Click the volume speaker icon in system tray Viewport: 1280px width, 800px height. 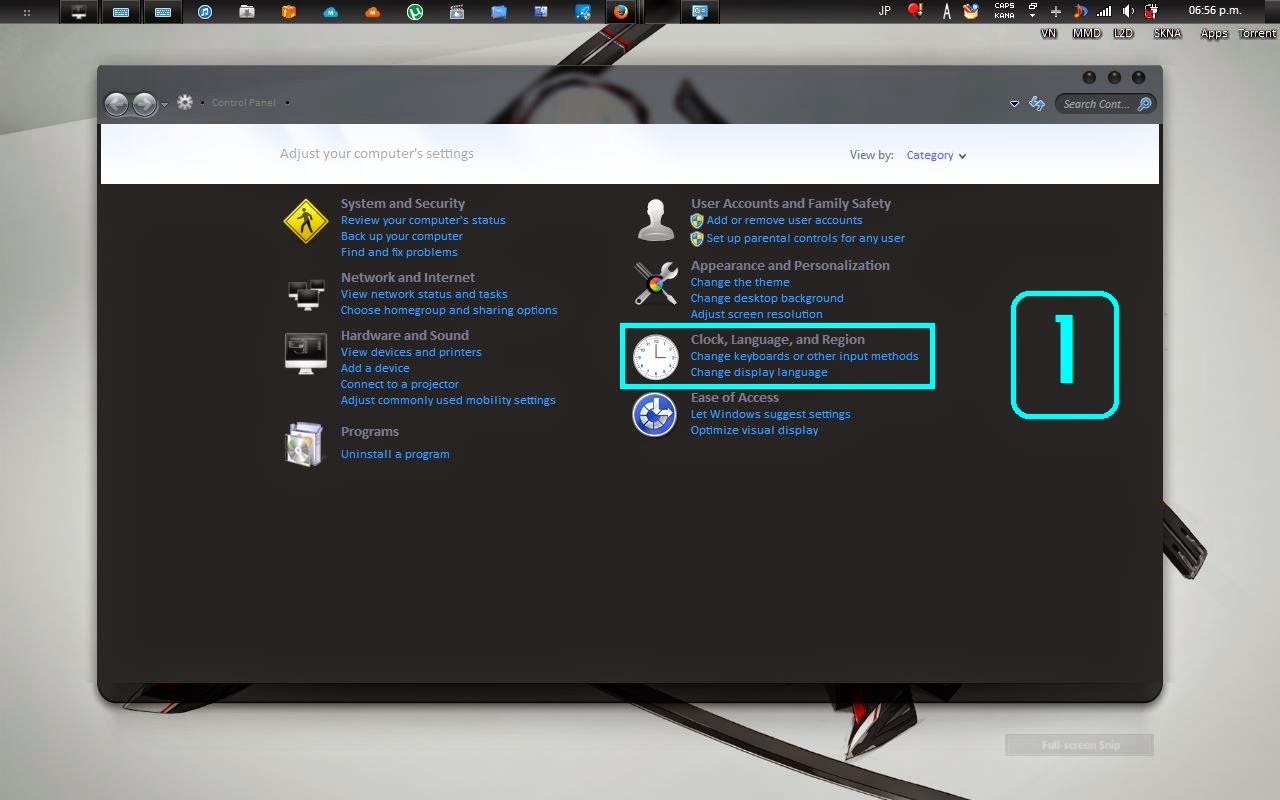point(1127,10)
